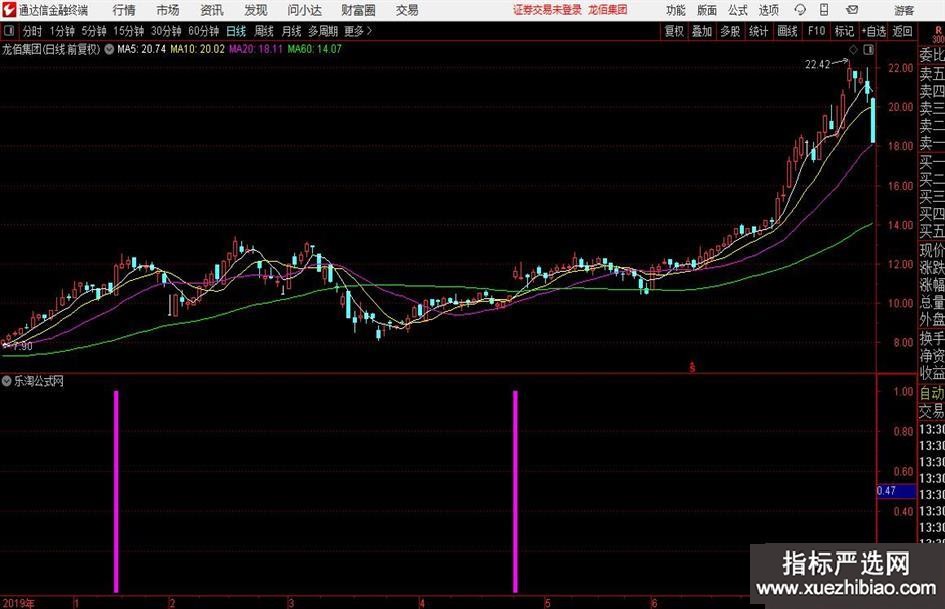Viewport: 945px width, 609px height.
Task: Click the Tongdaxin red logo icon
Action: click(9, 10)
